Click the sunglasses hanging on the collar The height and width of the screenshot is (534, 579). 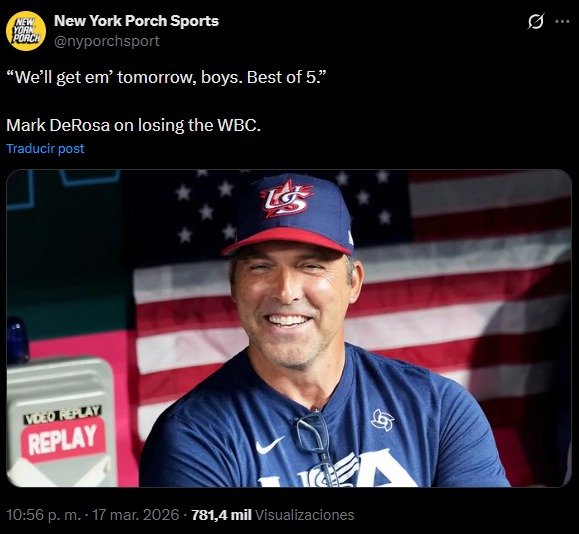pos(315,443)
